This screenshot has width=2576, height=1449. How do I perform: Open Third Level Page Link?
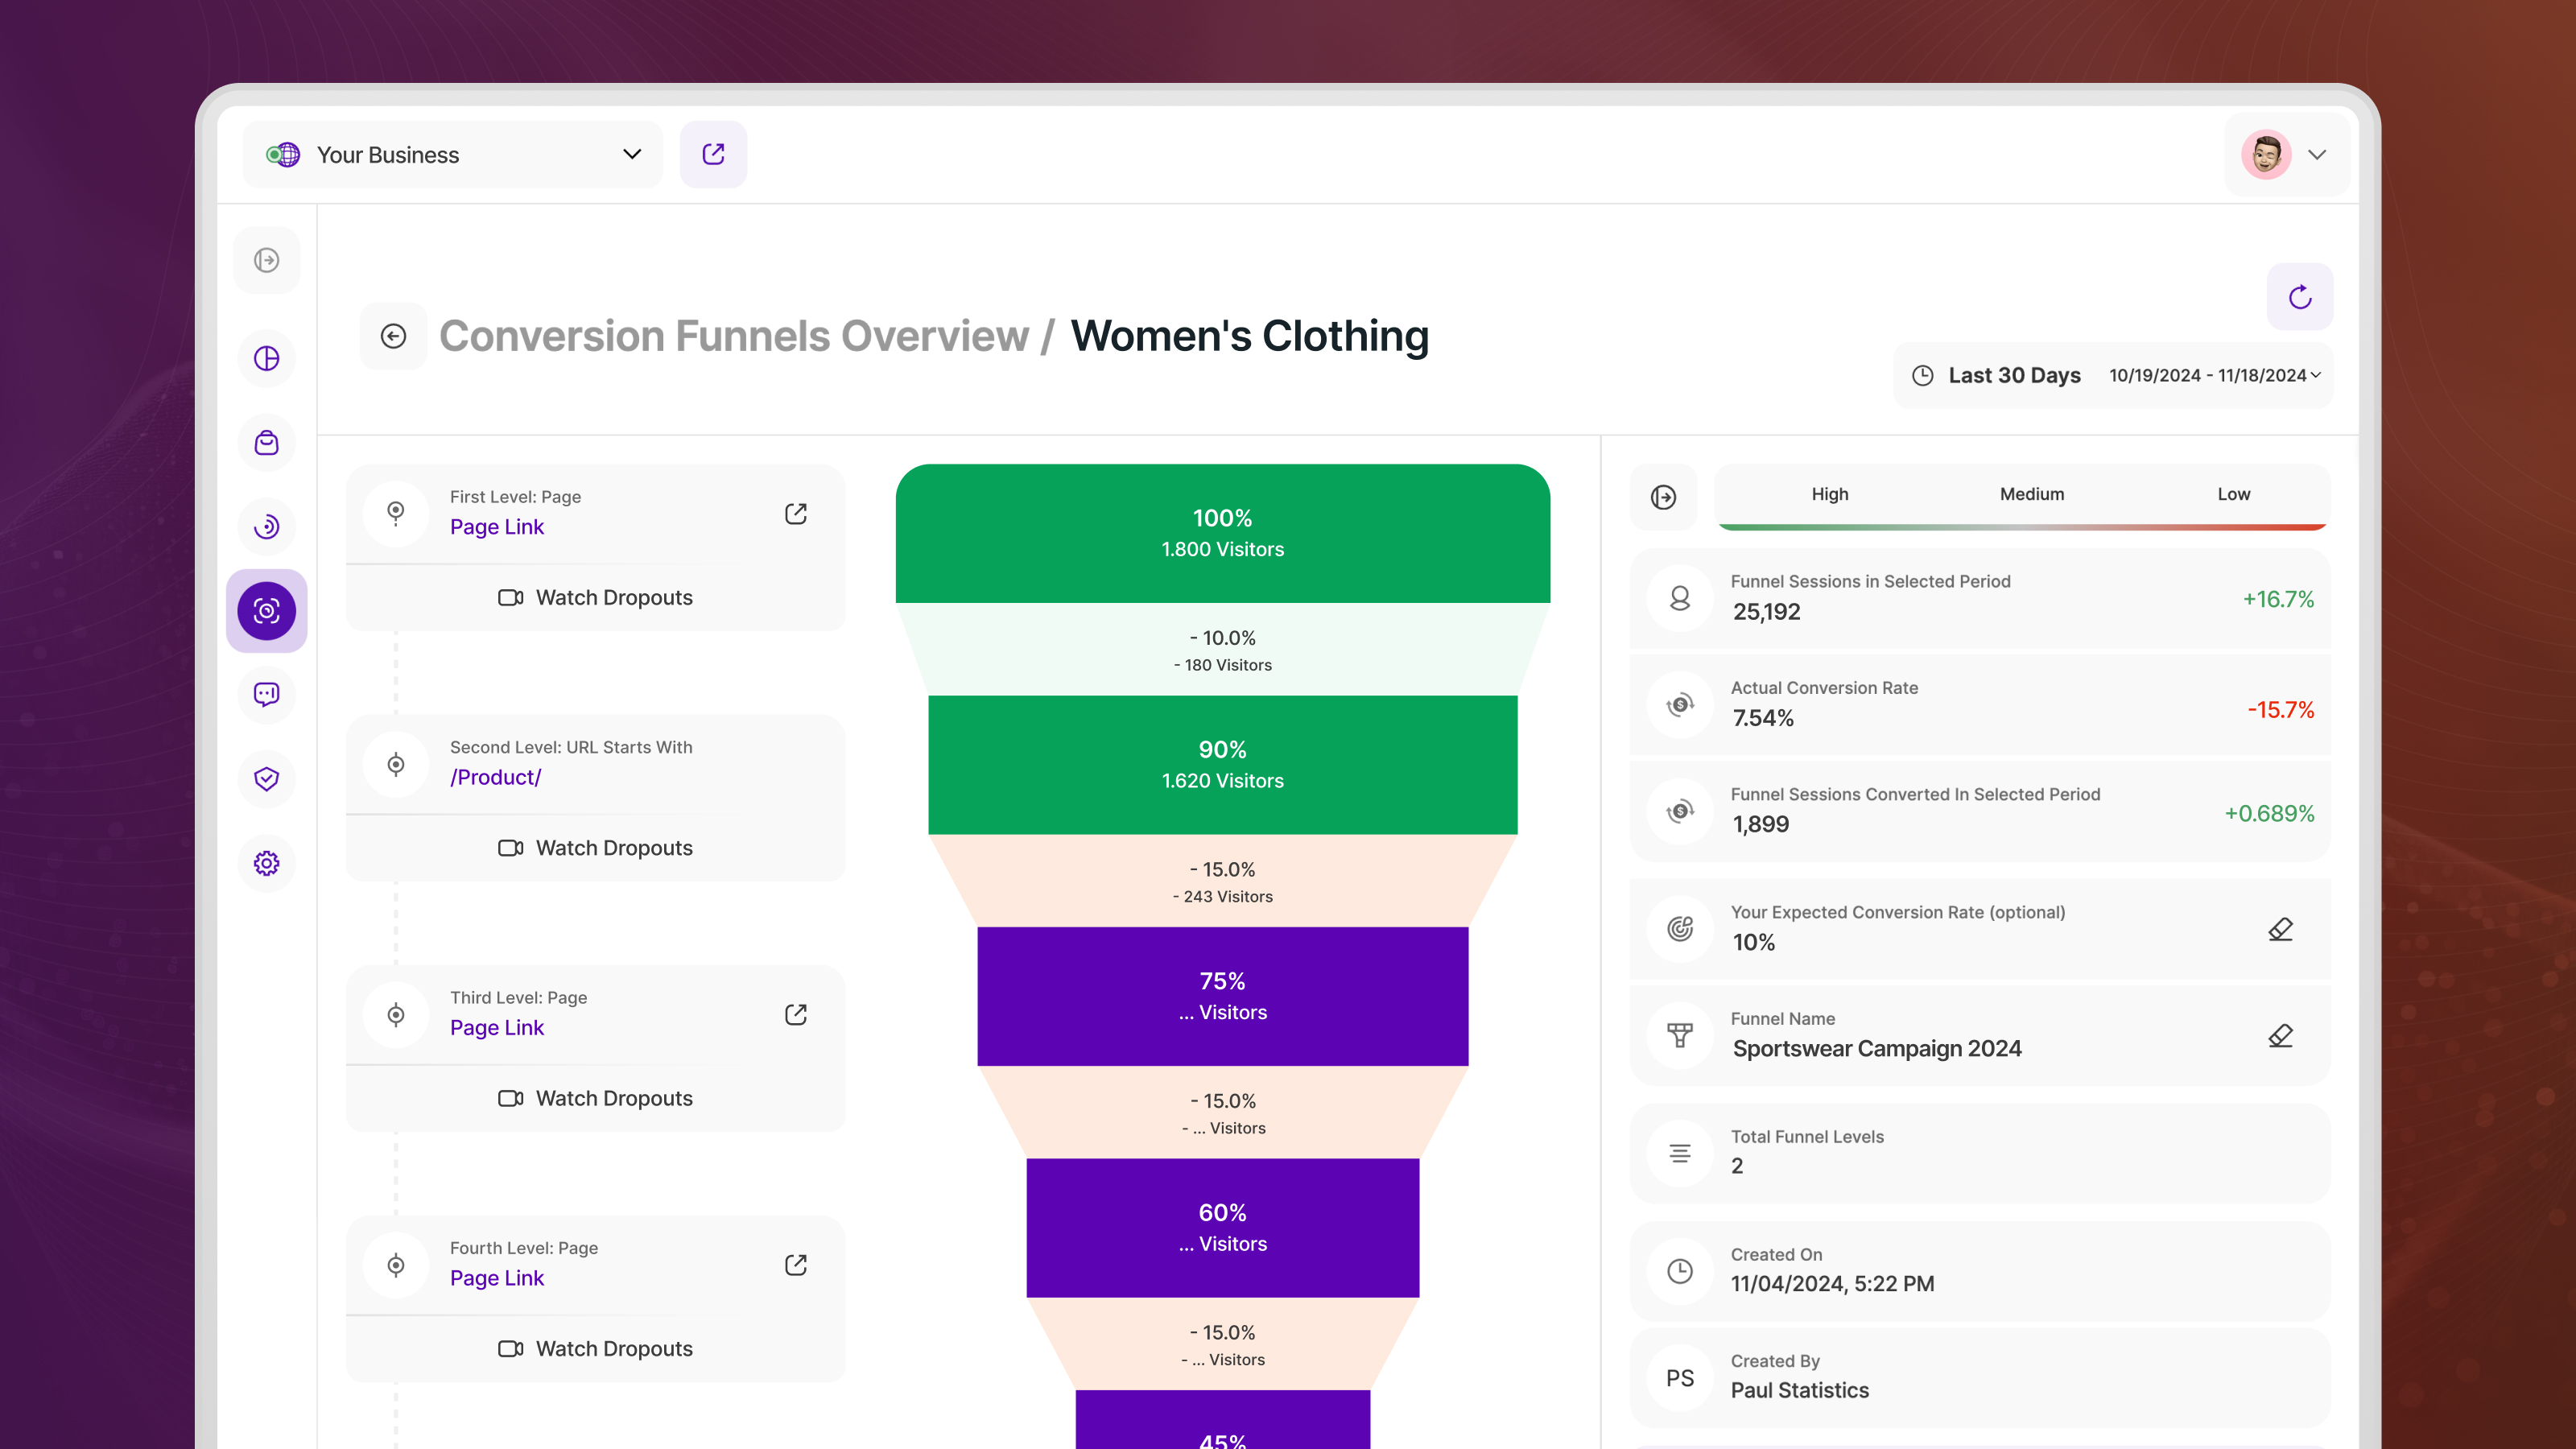coord(497,1028)
